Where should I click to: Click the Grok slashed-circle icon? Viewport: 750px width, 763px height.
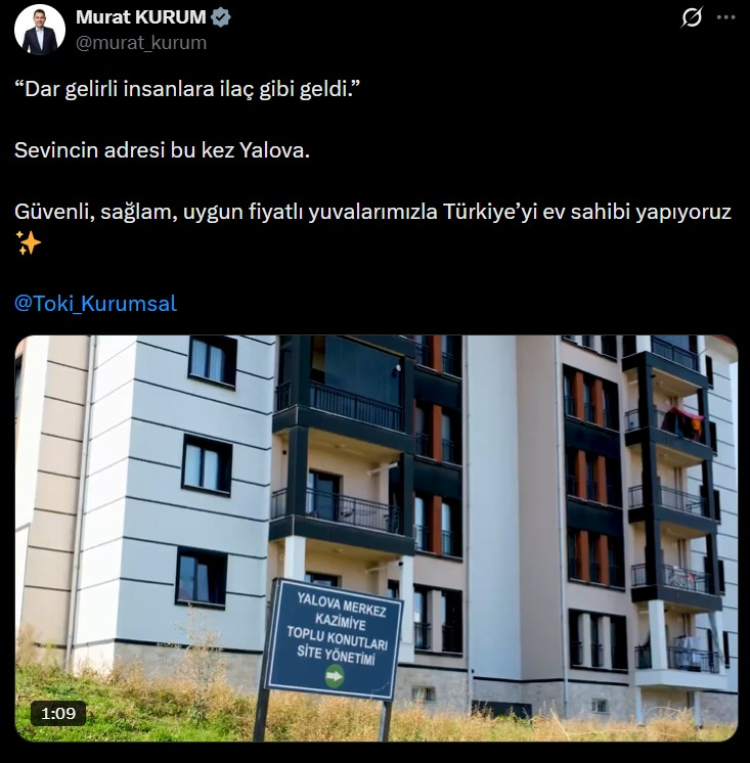(x=691, y=18)
